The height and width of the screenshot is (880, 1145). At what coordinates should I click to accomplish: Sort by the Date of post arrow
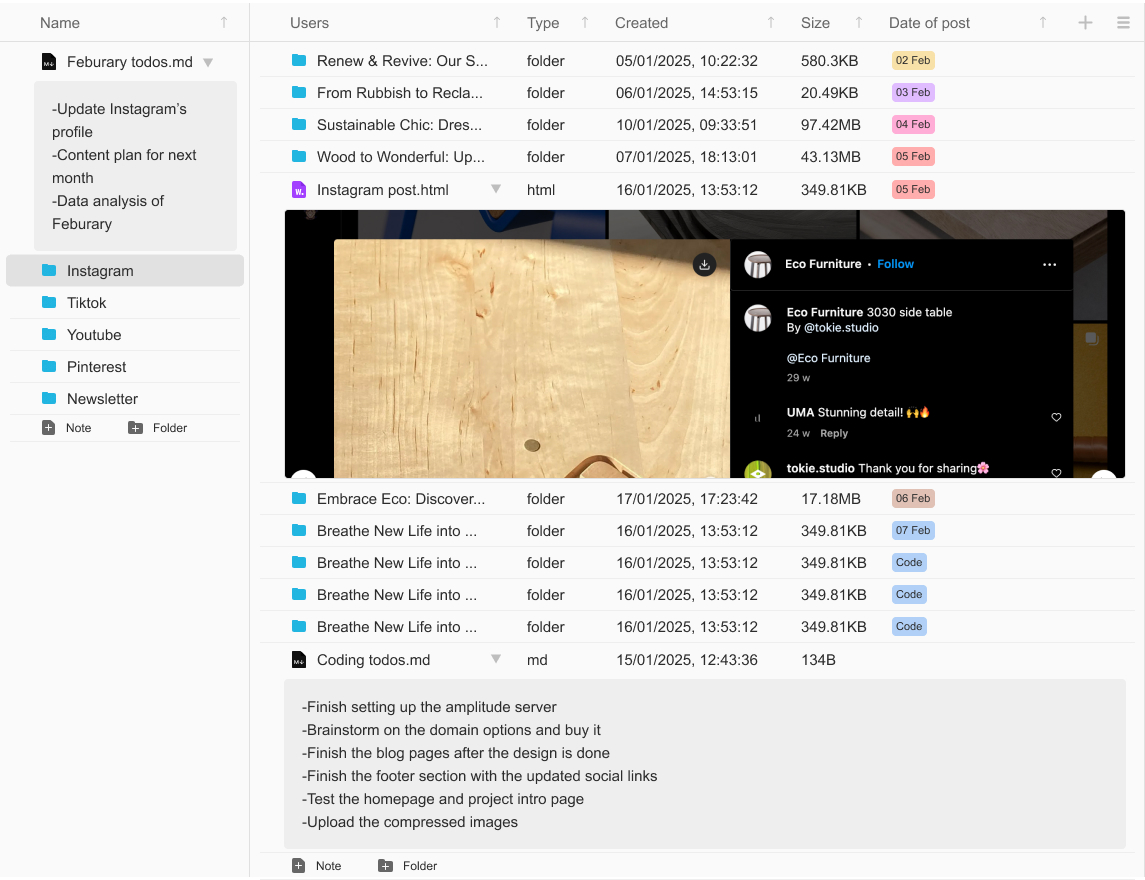(1043, 23)
